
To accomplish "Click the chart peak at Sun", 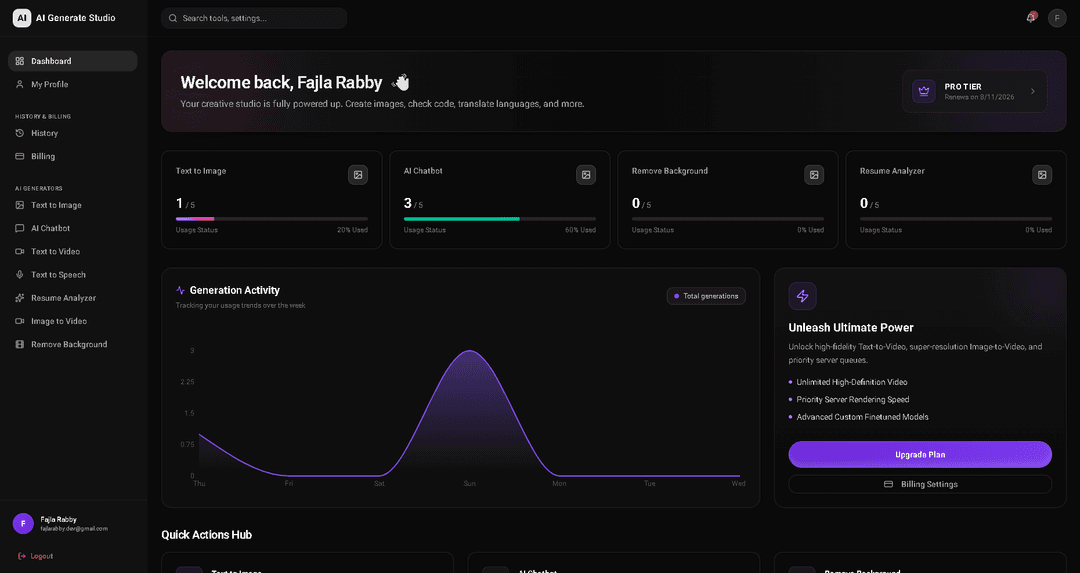I will click(x=470, y=351).
